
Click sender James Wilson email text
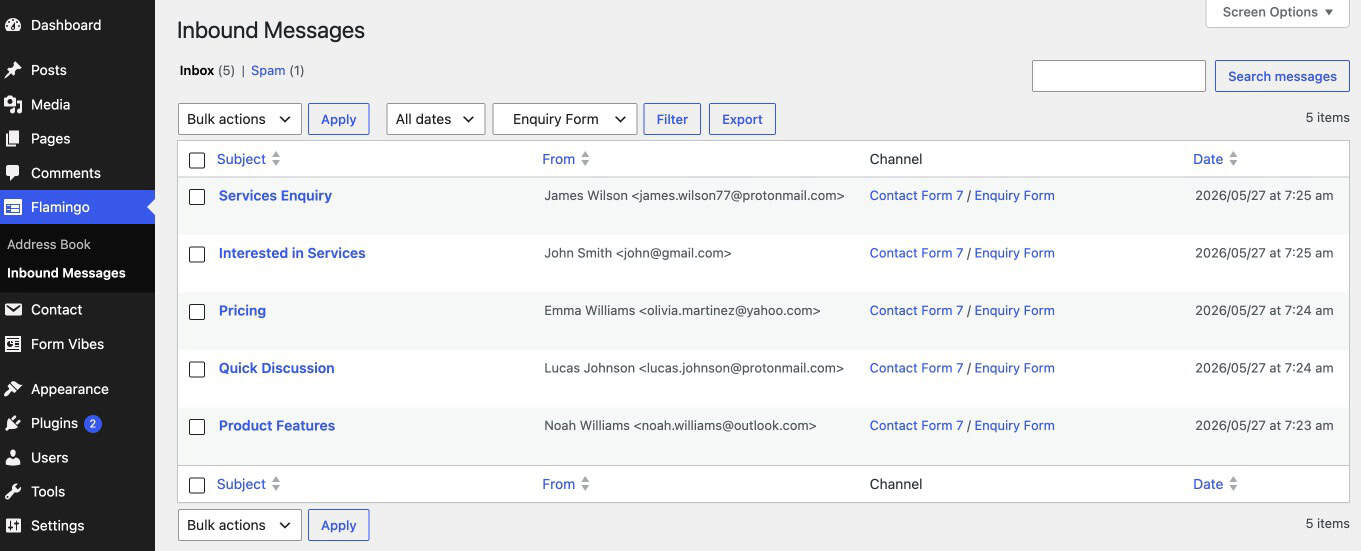click(694, 195)
